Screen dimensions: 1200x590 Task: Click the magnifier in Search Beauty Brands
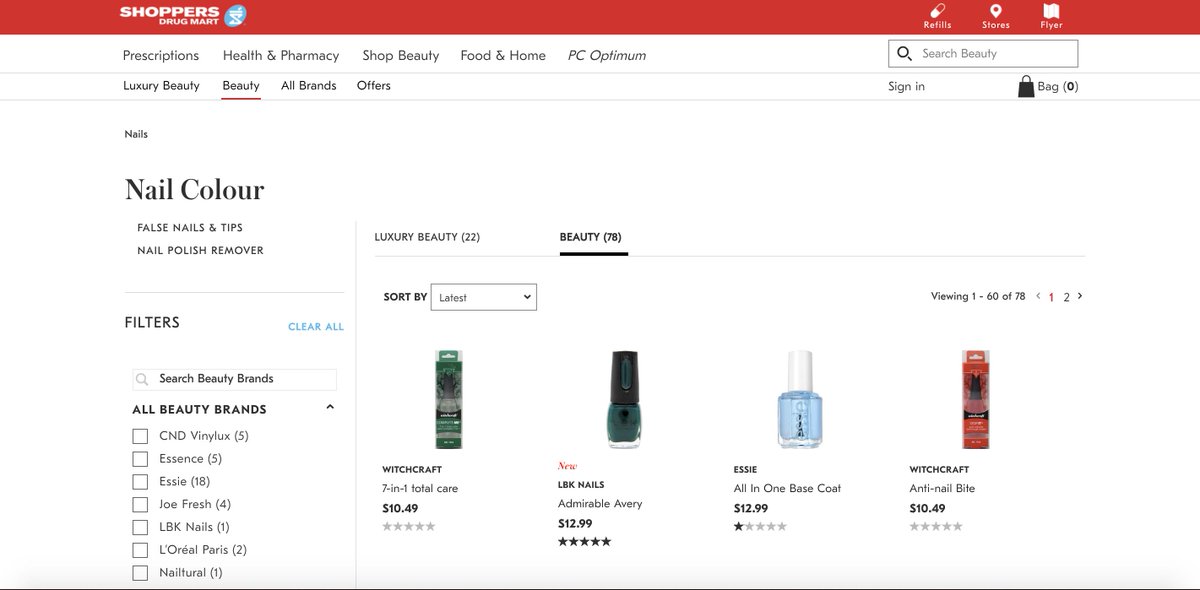[142, 379]
